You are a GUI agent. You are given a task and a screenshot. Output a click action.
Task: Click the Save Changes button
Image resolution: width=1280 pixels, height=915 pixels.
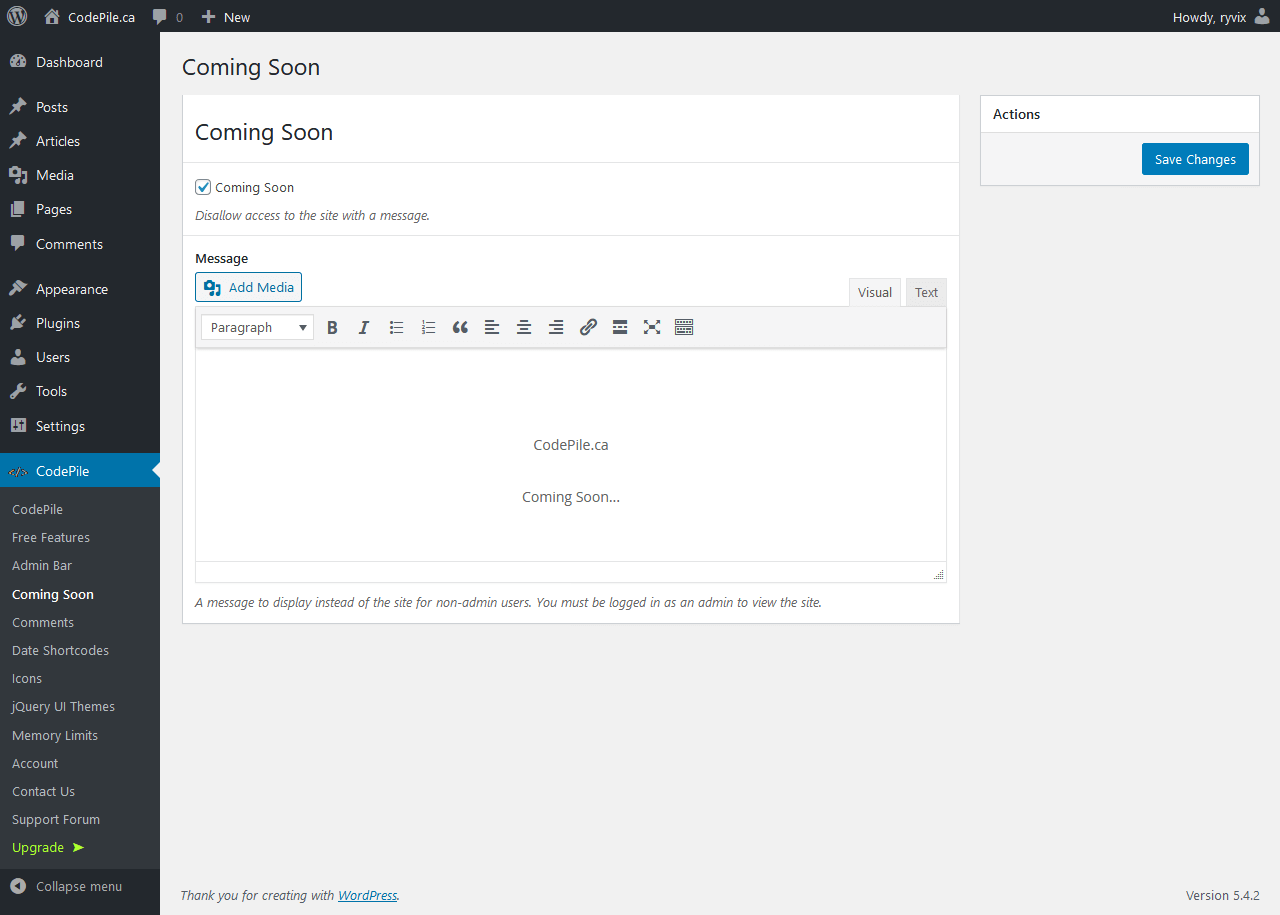click(x=1195, y=159)
